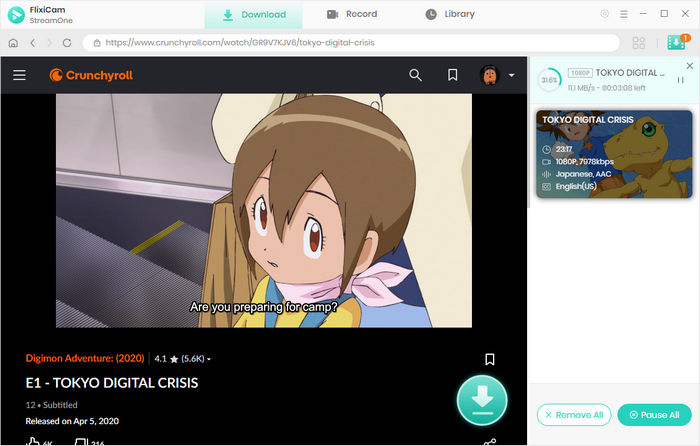The height and width of the screenshot is (446, 700).
Task: Expand the Crunchyroll profile avatar dropdown
Action: pos(496,75)
